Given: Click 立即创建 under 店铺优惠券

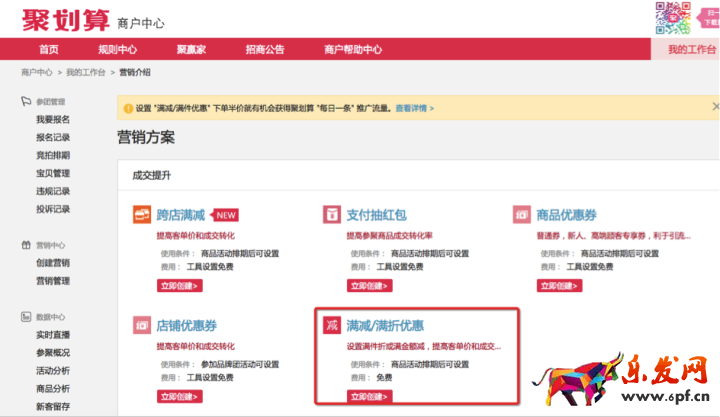Looking at the screenshot, I should pyautogui.click(x=180, y=396).
